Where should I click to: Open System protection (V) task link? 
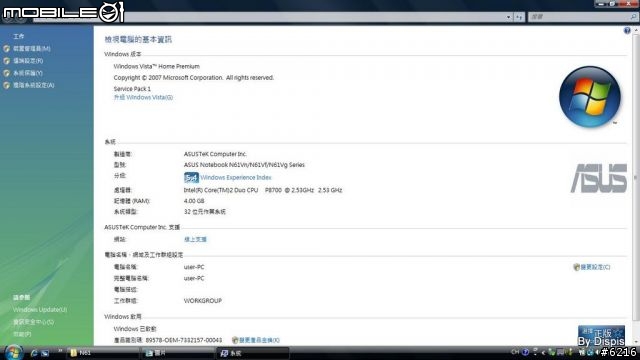coord(28,73)
